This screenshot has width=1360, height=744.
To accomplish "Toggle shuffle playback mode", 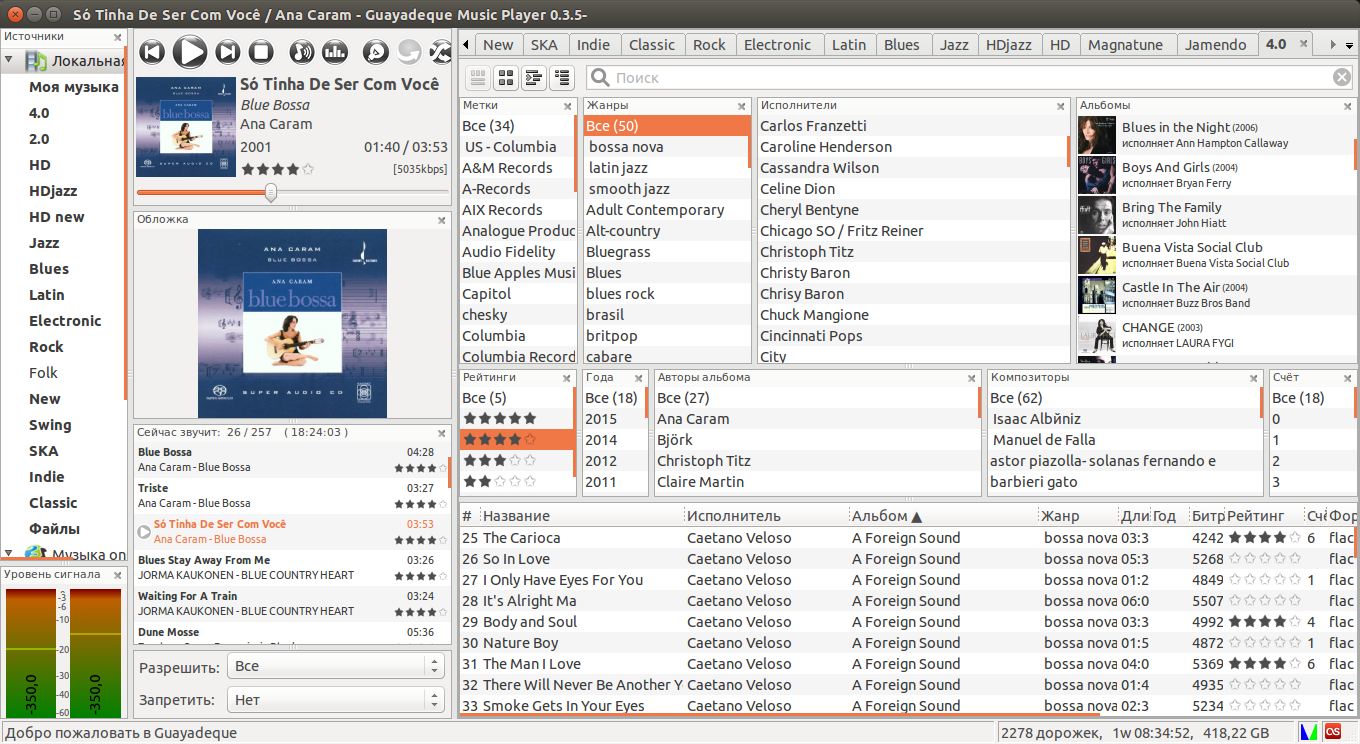I will (x=440, y=52).
